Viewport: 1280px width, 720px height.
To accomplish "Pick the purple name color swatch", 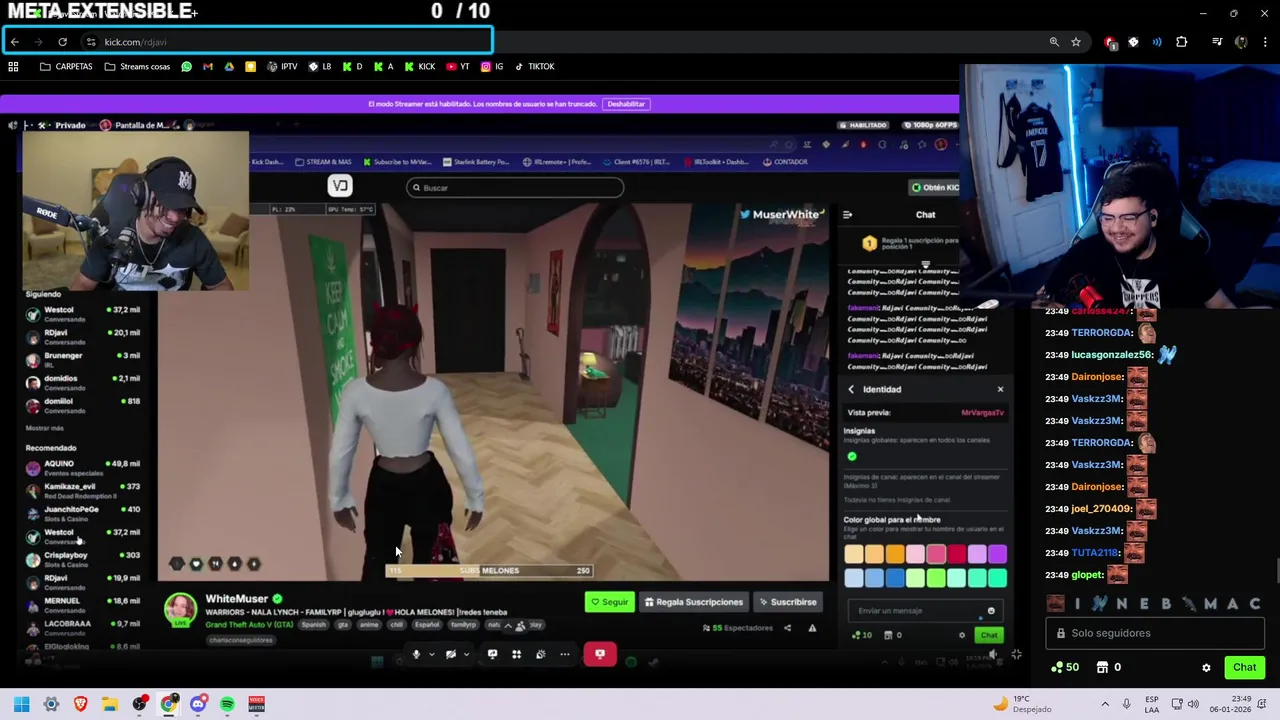I will click(997, 554).
